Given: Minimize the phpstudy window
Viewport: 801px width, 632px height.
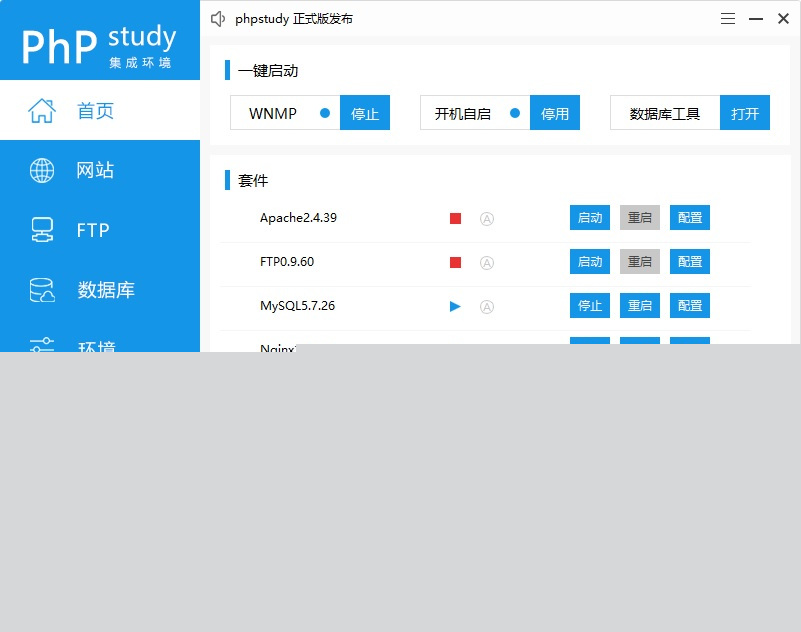Looking at the screenshot, I should click(x=756, y=19).
